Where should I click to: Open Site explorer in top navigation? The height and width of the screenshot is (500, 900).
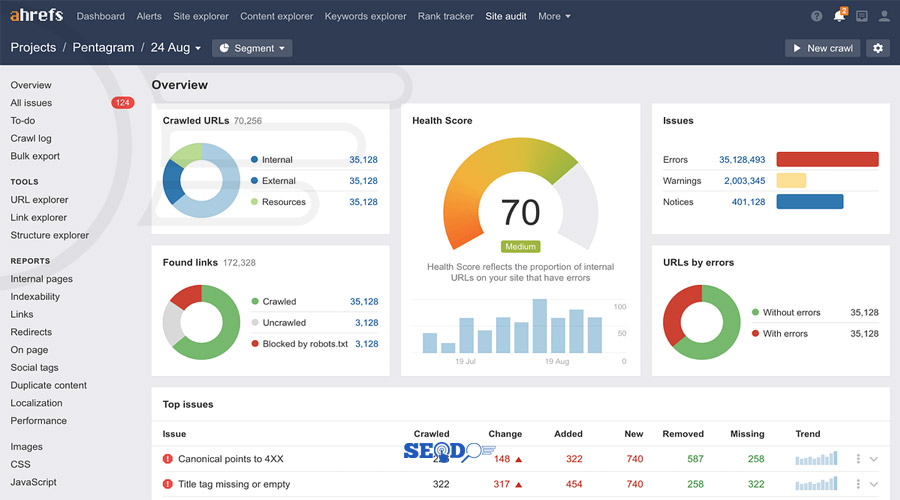pos(201,16)
